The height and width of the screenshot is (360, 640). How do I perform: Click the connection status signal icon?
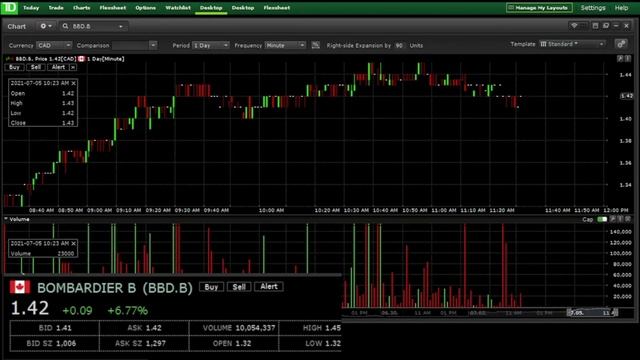(x=574, y=26)
